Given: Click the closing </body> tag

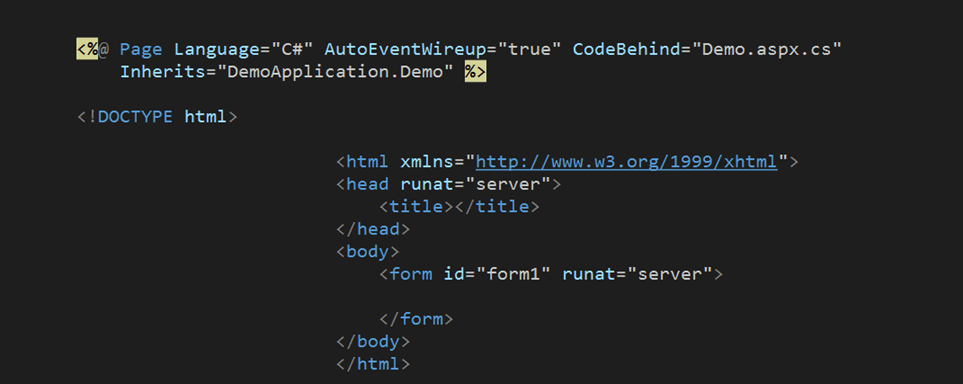Looking at the screenshot, I should pos(373,342).
